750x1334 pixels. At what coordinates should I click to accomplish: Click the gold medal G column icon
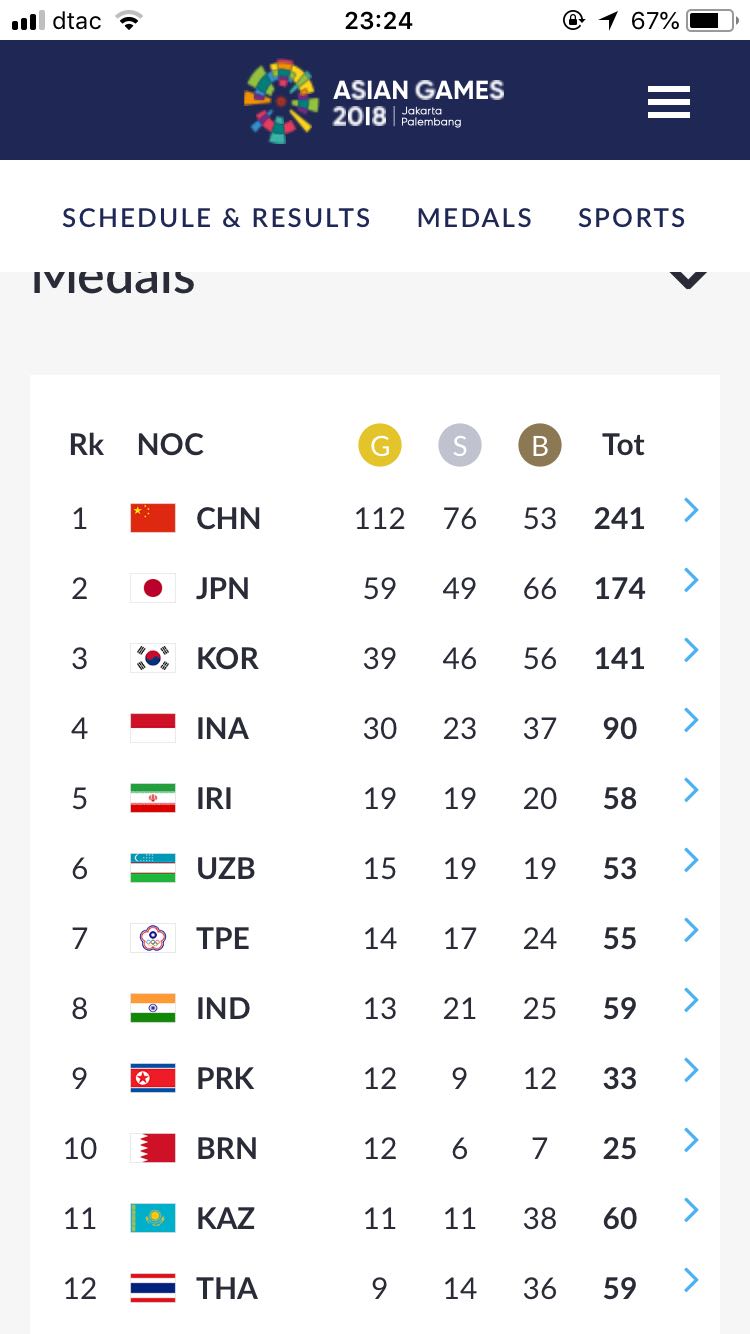380,446
